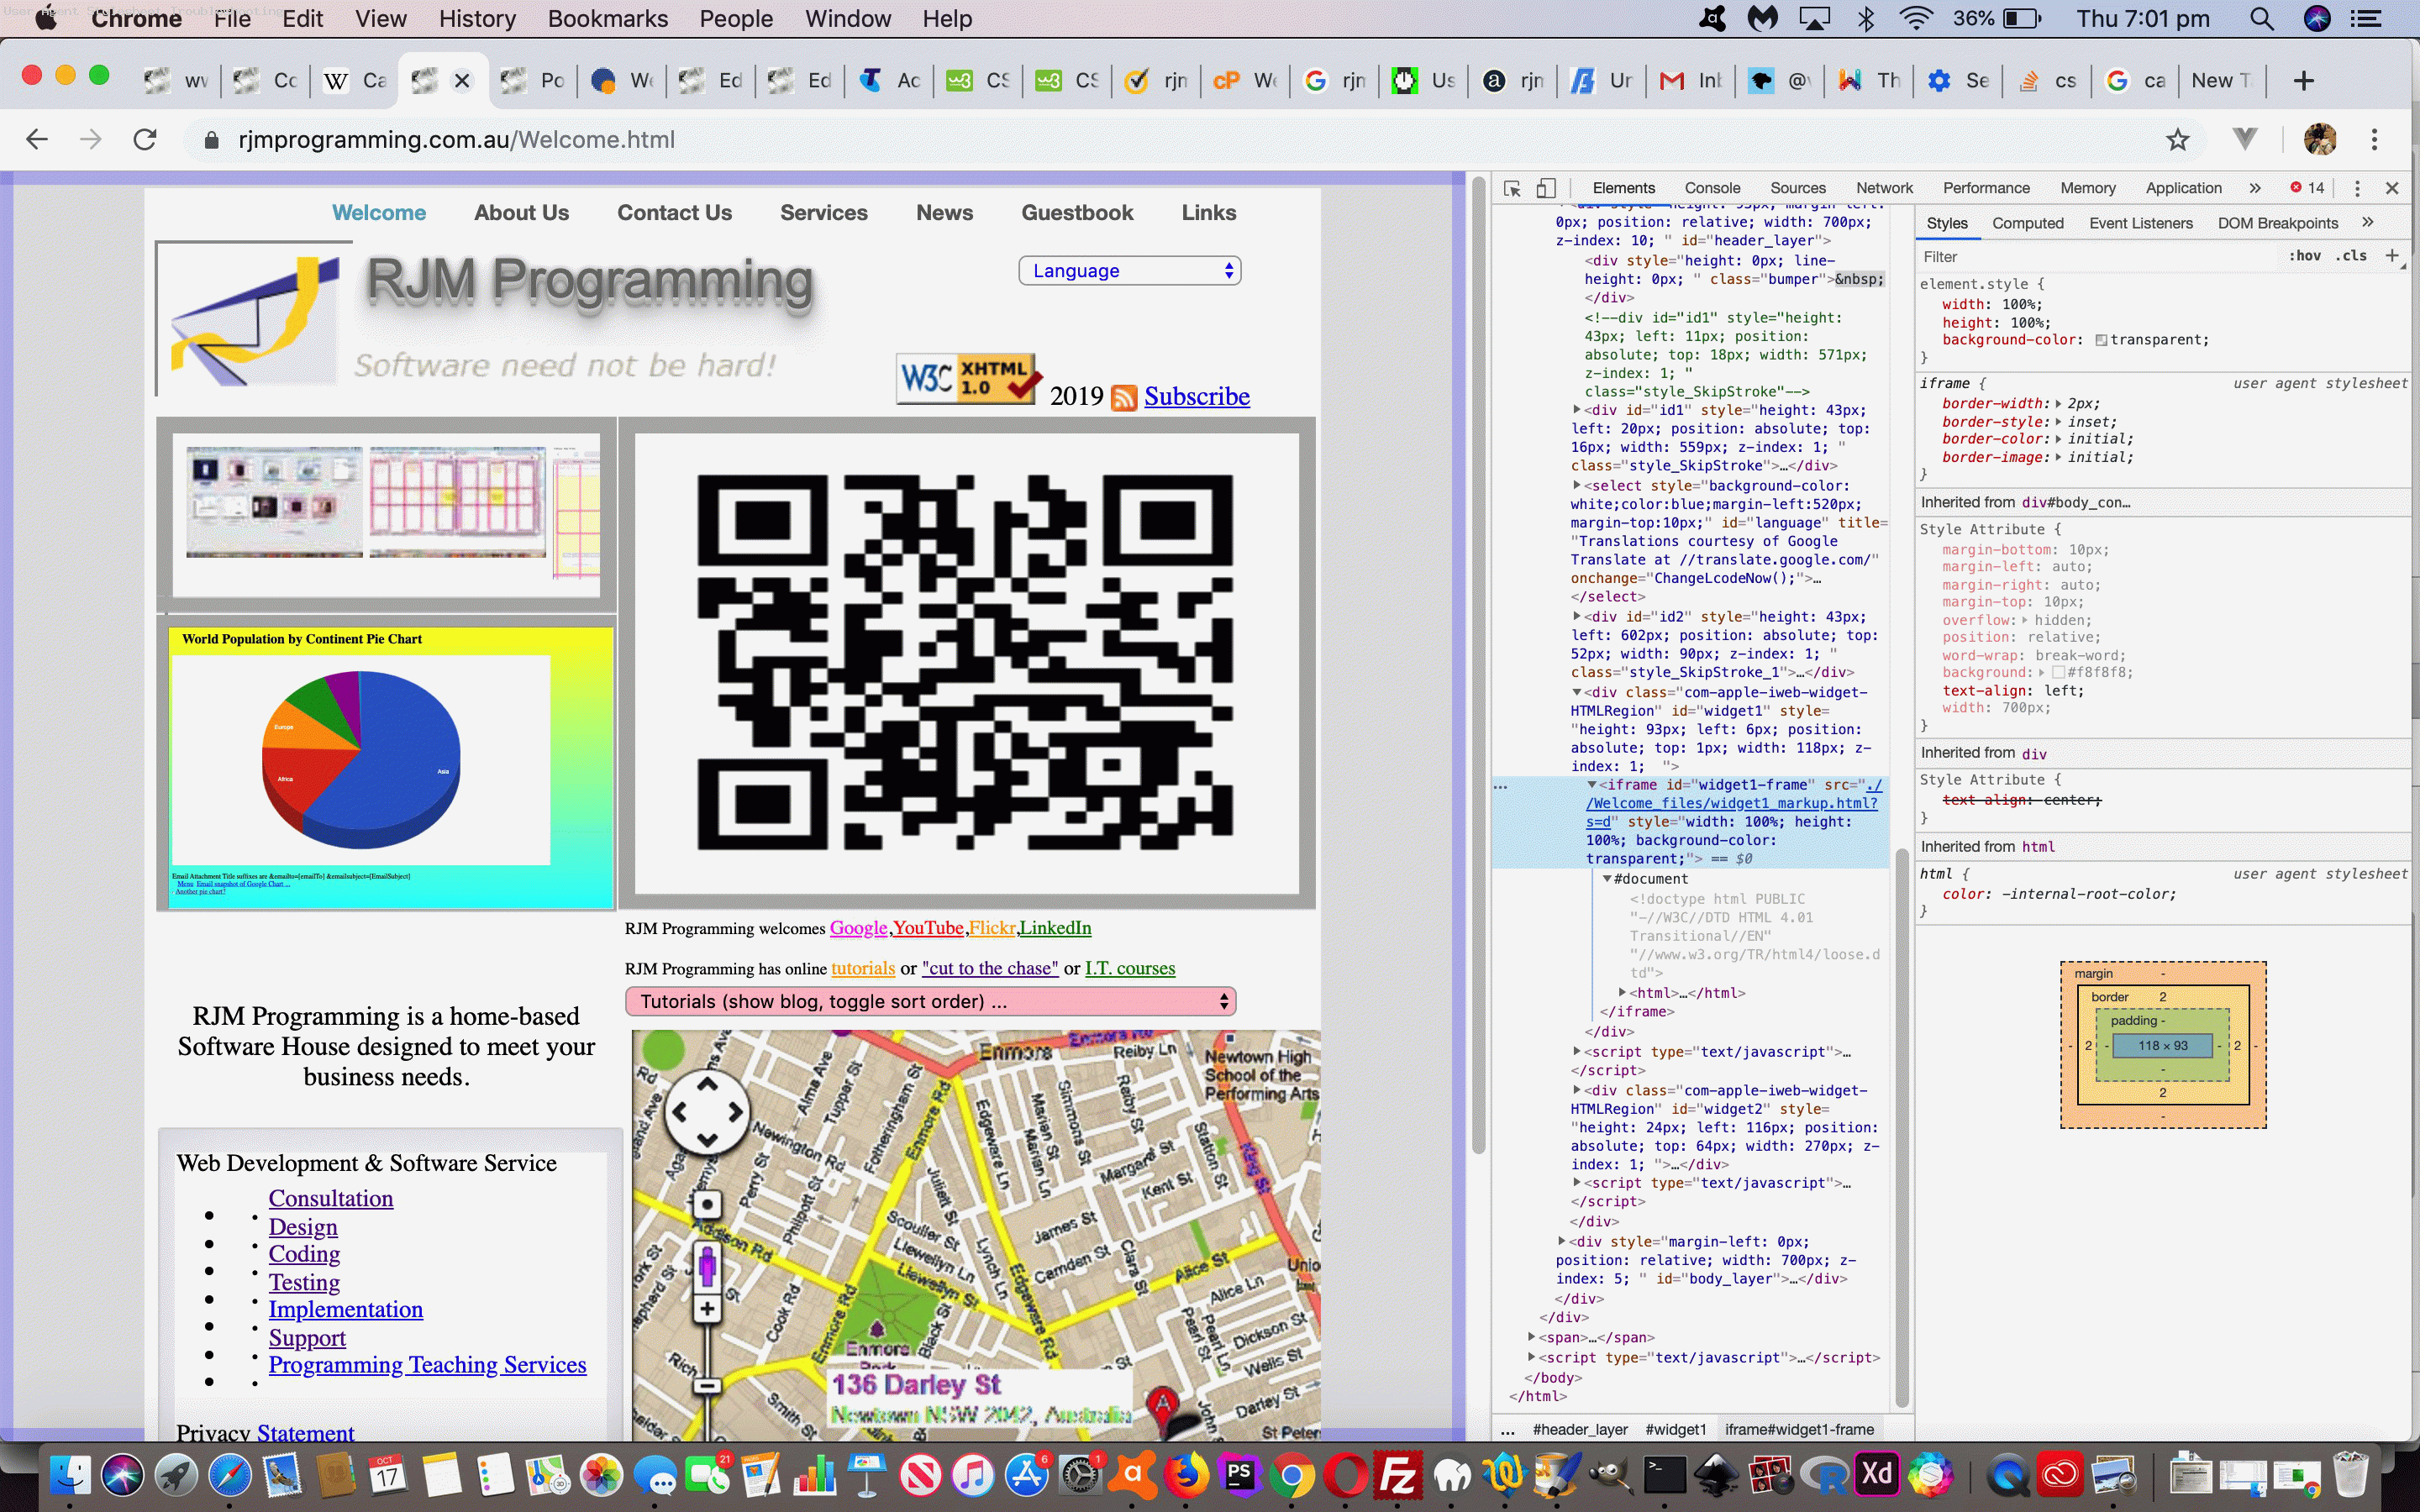Click the YouTube link
Viewport: 2420px width, 1512px height.
928,928
